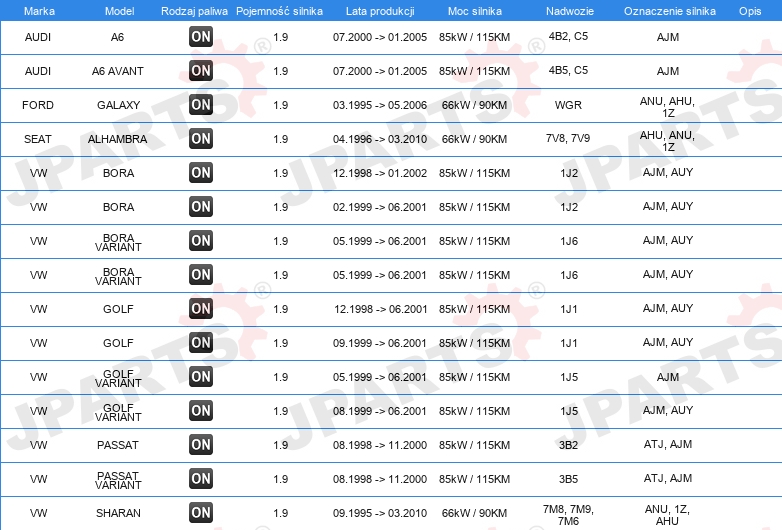Select the SEAT brand cell

pos(38,139)
